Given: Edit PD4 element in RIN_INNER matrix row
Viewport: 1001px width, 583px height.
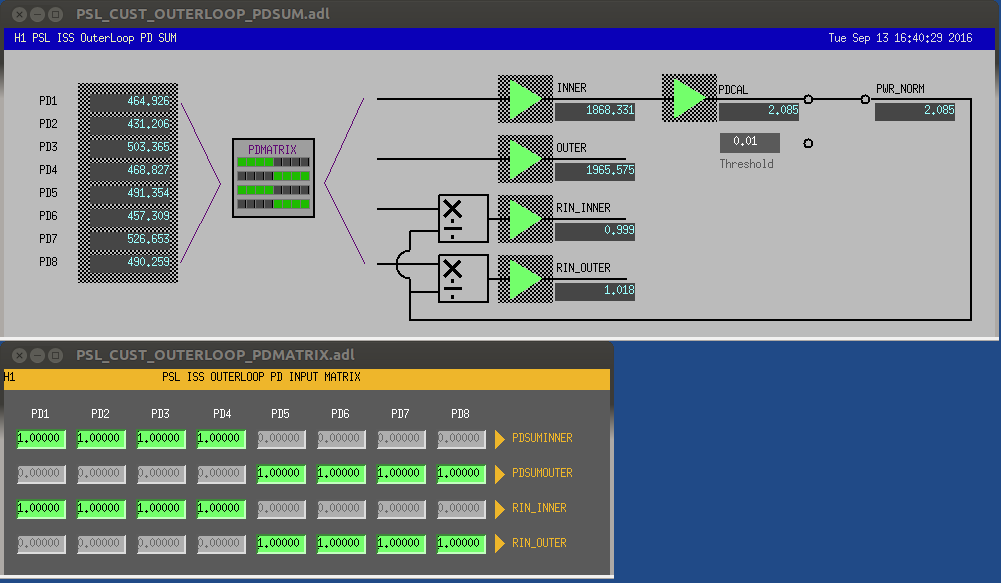Looking at the screenshot, I should pos(221,509).
